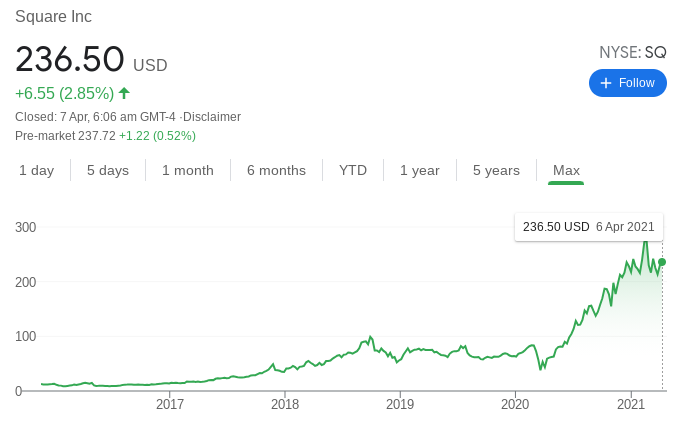Click the NYSE: SQ ticker label

pos(632,52)
